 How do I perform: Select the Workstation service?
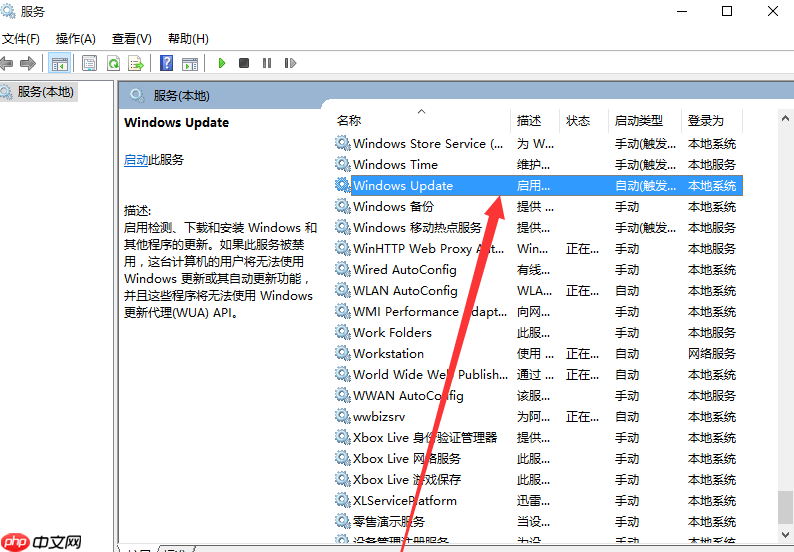pyautogui.click(x=538, y=353)
